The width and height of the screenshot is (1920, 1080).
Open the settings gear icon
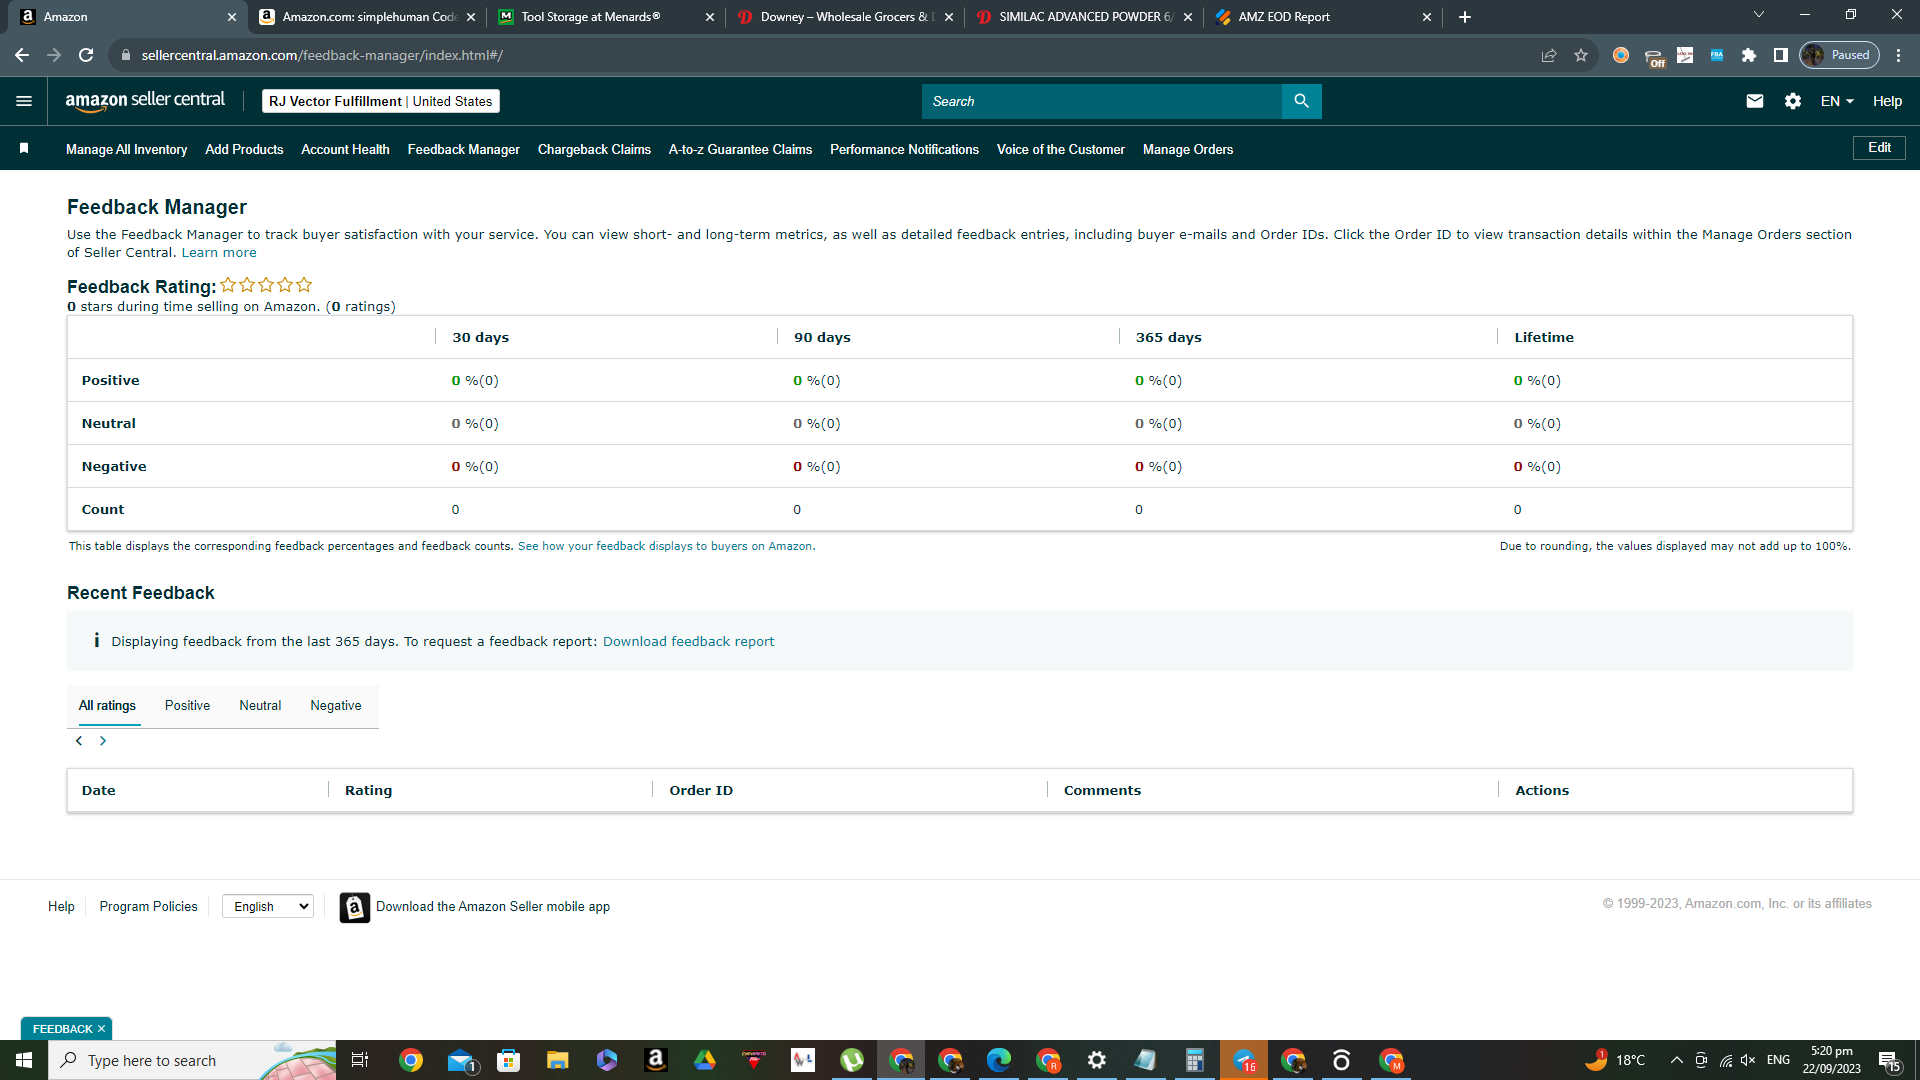[1793, 101]
